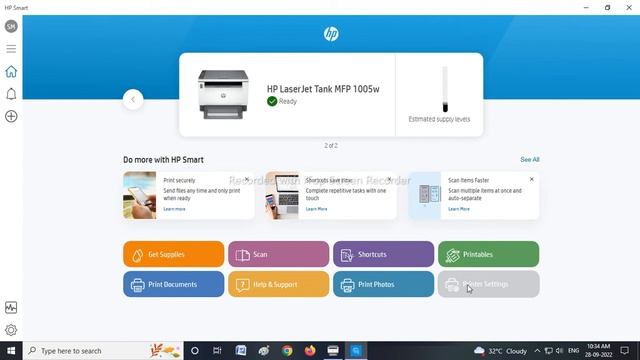The image size is (640, 360).
Task: Dismiss the Scan Items Faster card
Action: coord(531,179)
